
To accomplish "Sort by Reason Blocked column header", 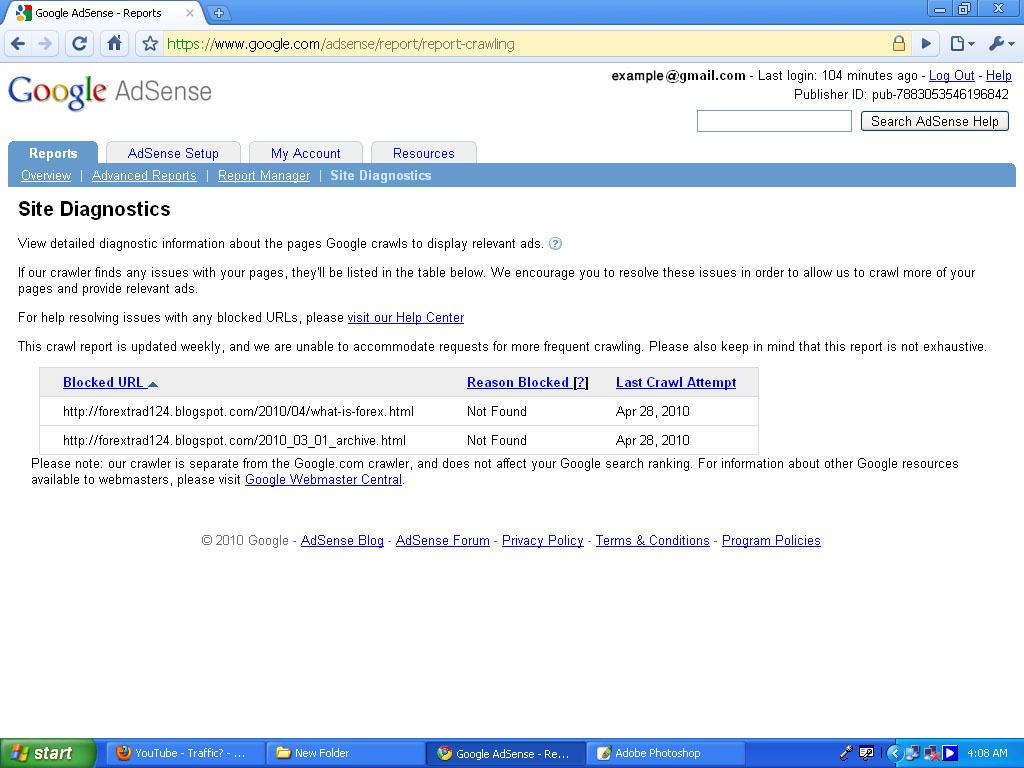I will point(518,383).
